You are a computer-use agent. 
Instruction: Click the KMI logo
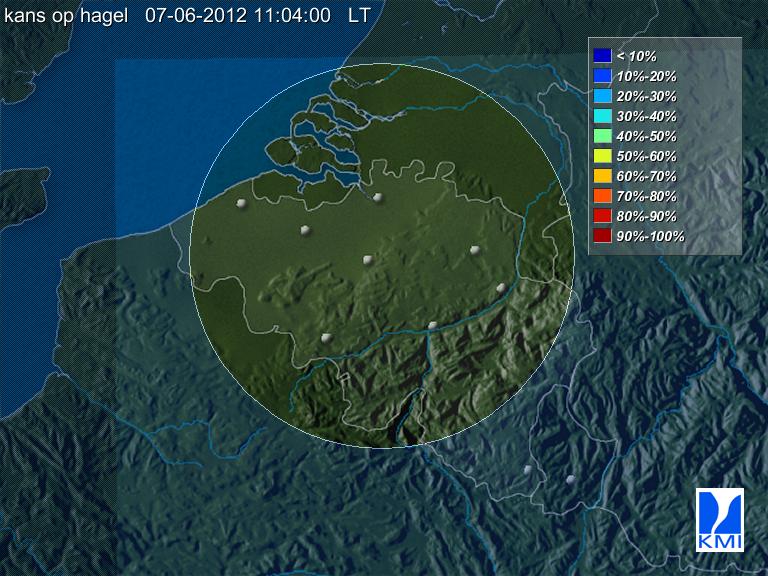(x=721, y=520)
